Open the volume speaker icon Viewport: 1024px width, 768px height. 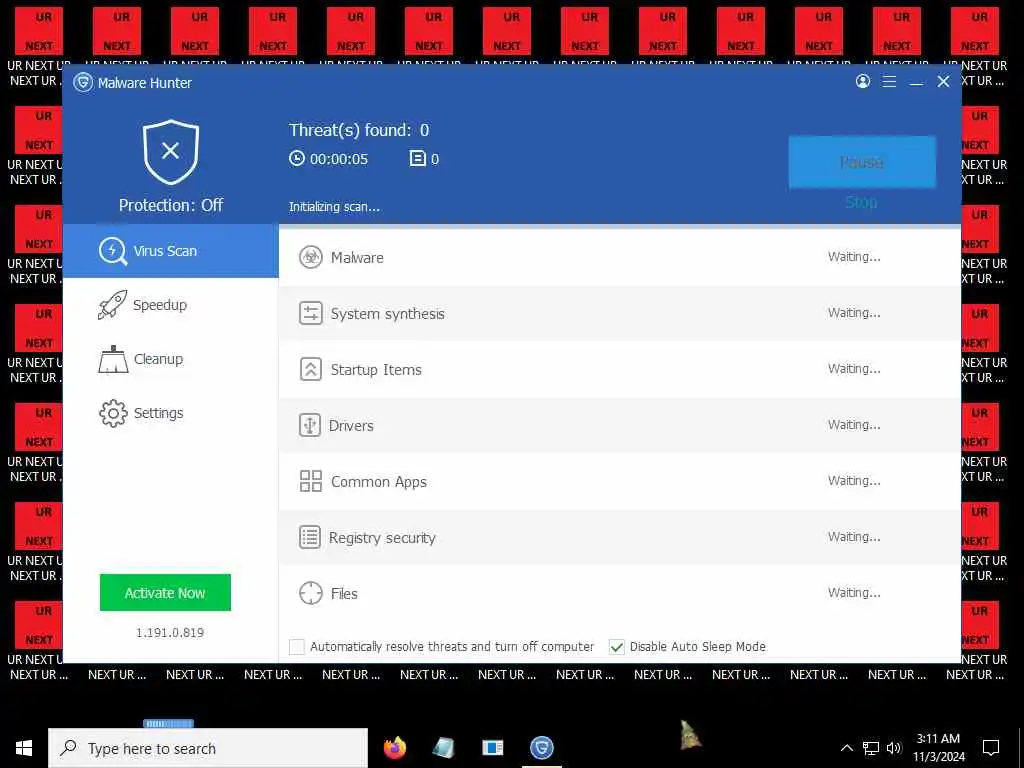pos(894,748)
